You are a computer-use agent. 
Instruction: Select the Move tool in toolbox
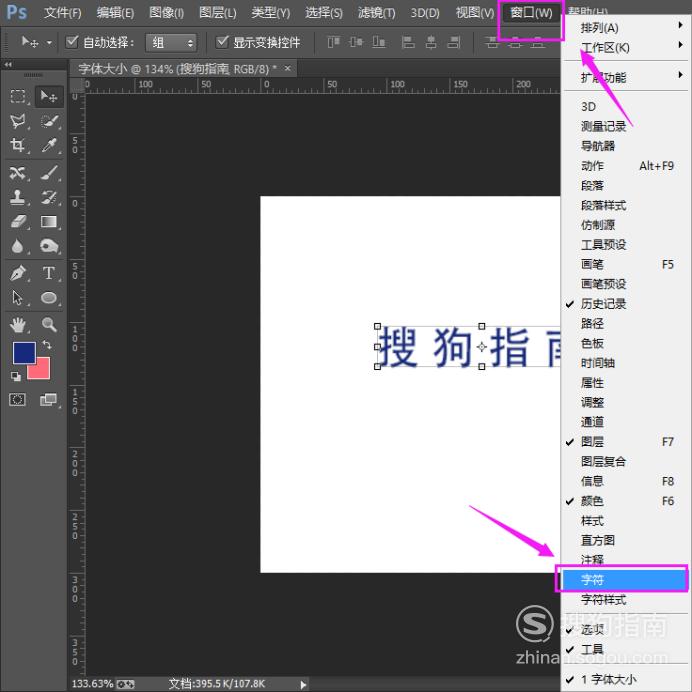click(49, 96)
